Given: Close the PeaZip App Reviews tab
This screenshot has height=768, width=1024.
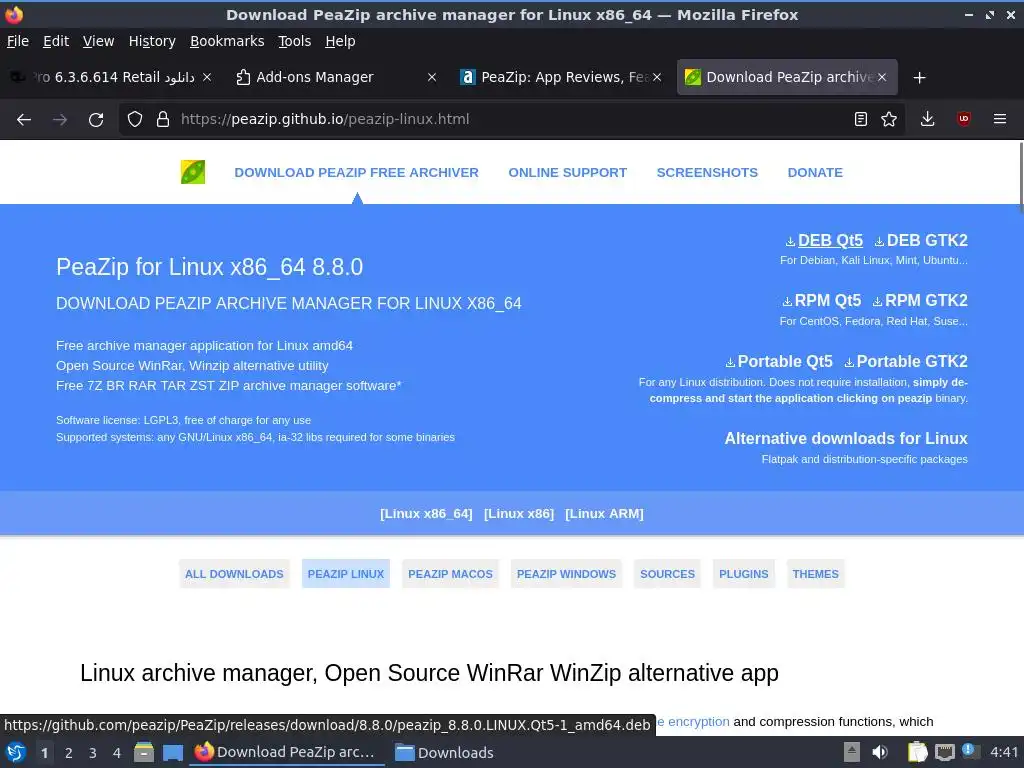Looking at the screenshot, I should [657, 77].
